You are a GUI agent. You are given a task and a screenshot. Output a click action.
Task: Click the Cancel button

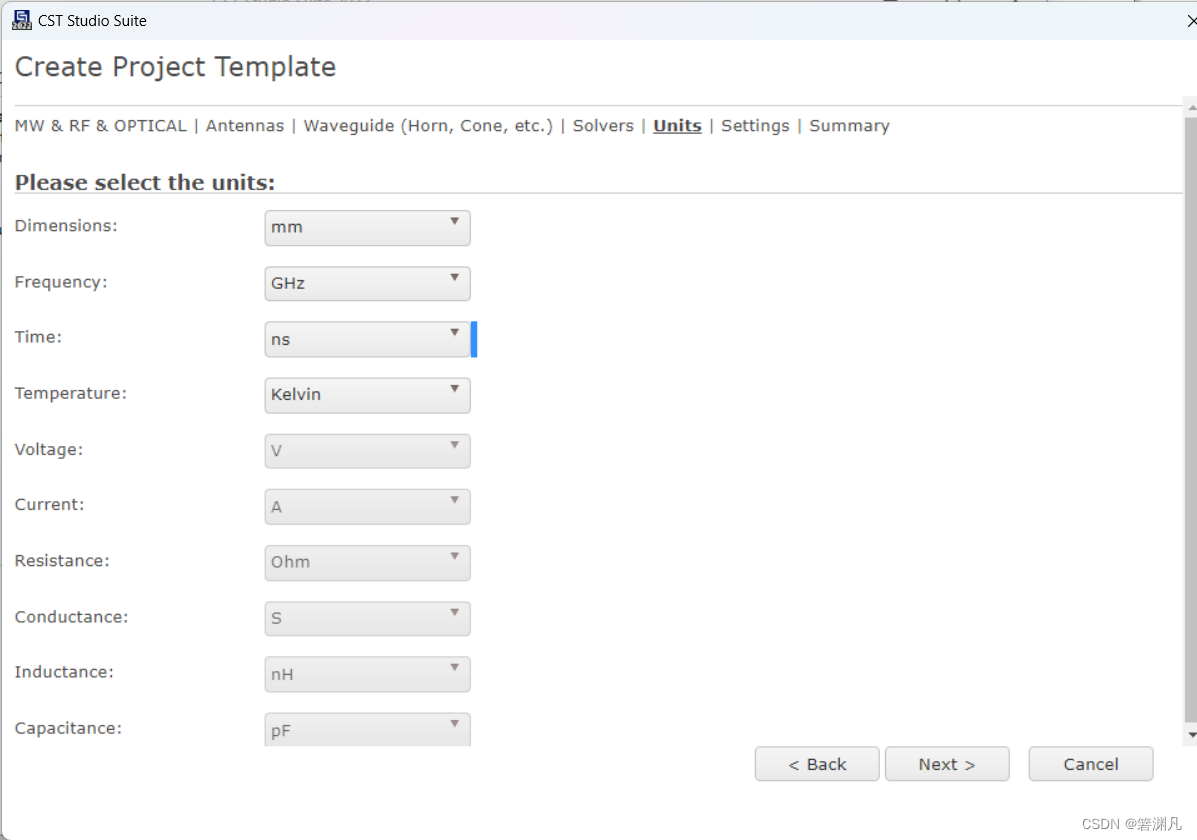pyautogui.click(x=1091, y=764)
